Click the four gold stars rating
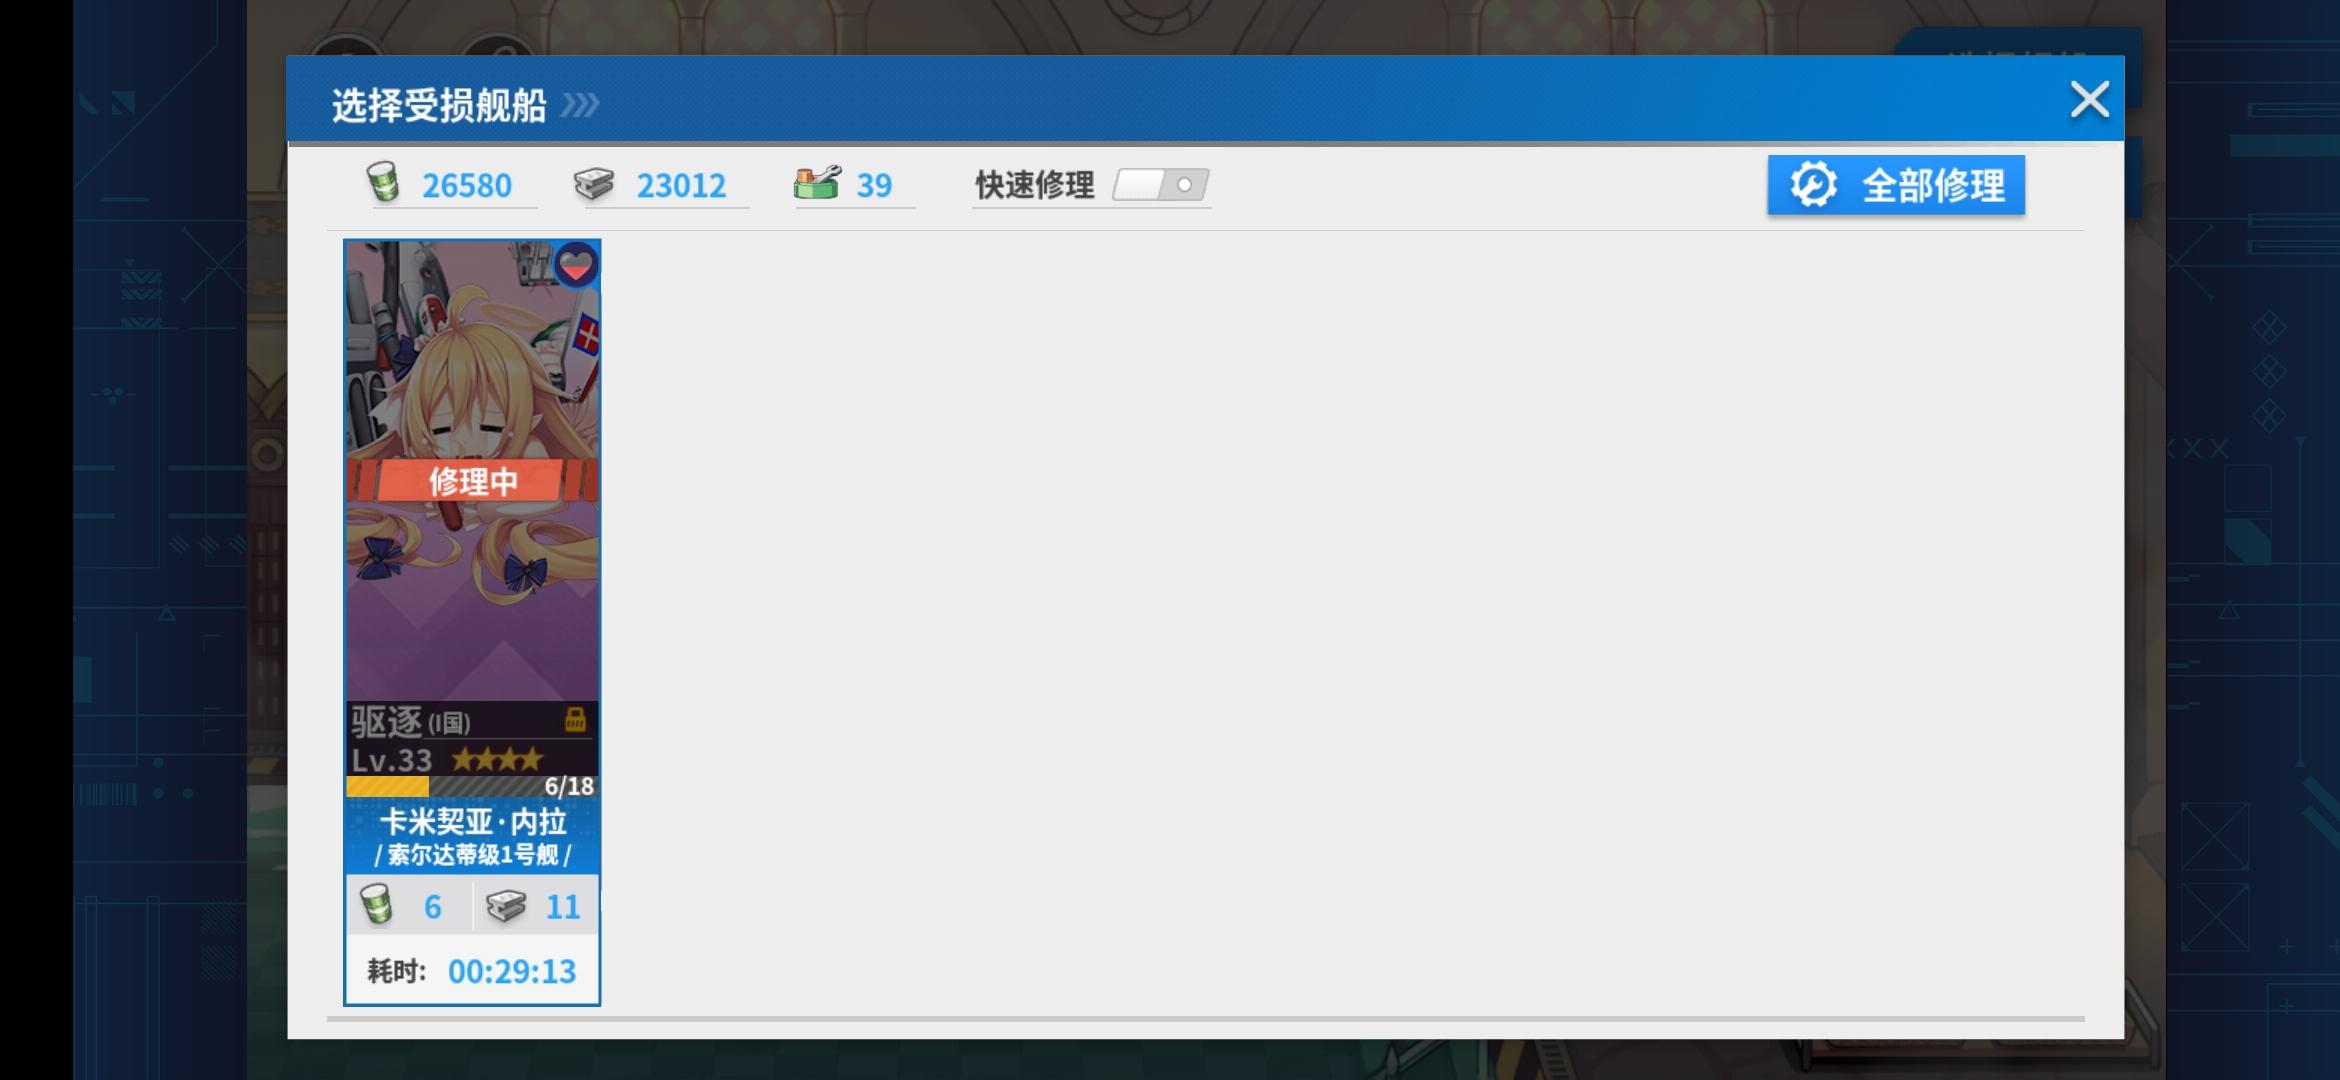 click(x=497, y=759)
